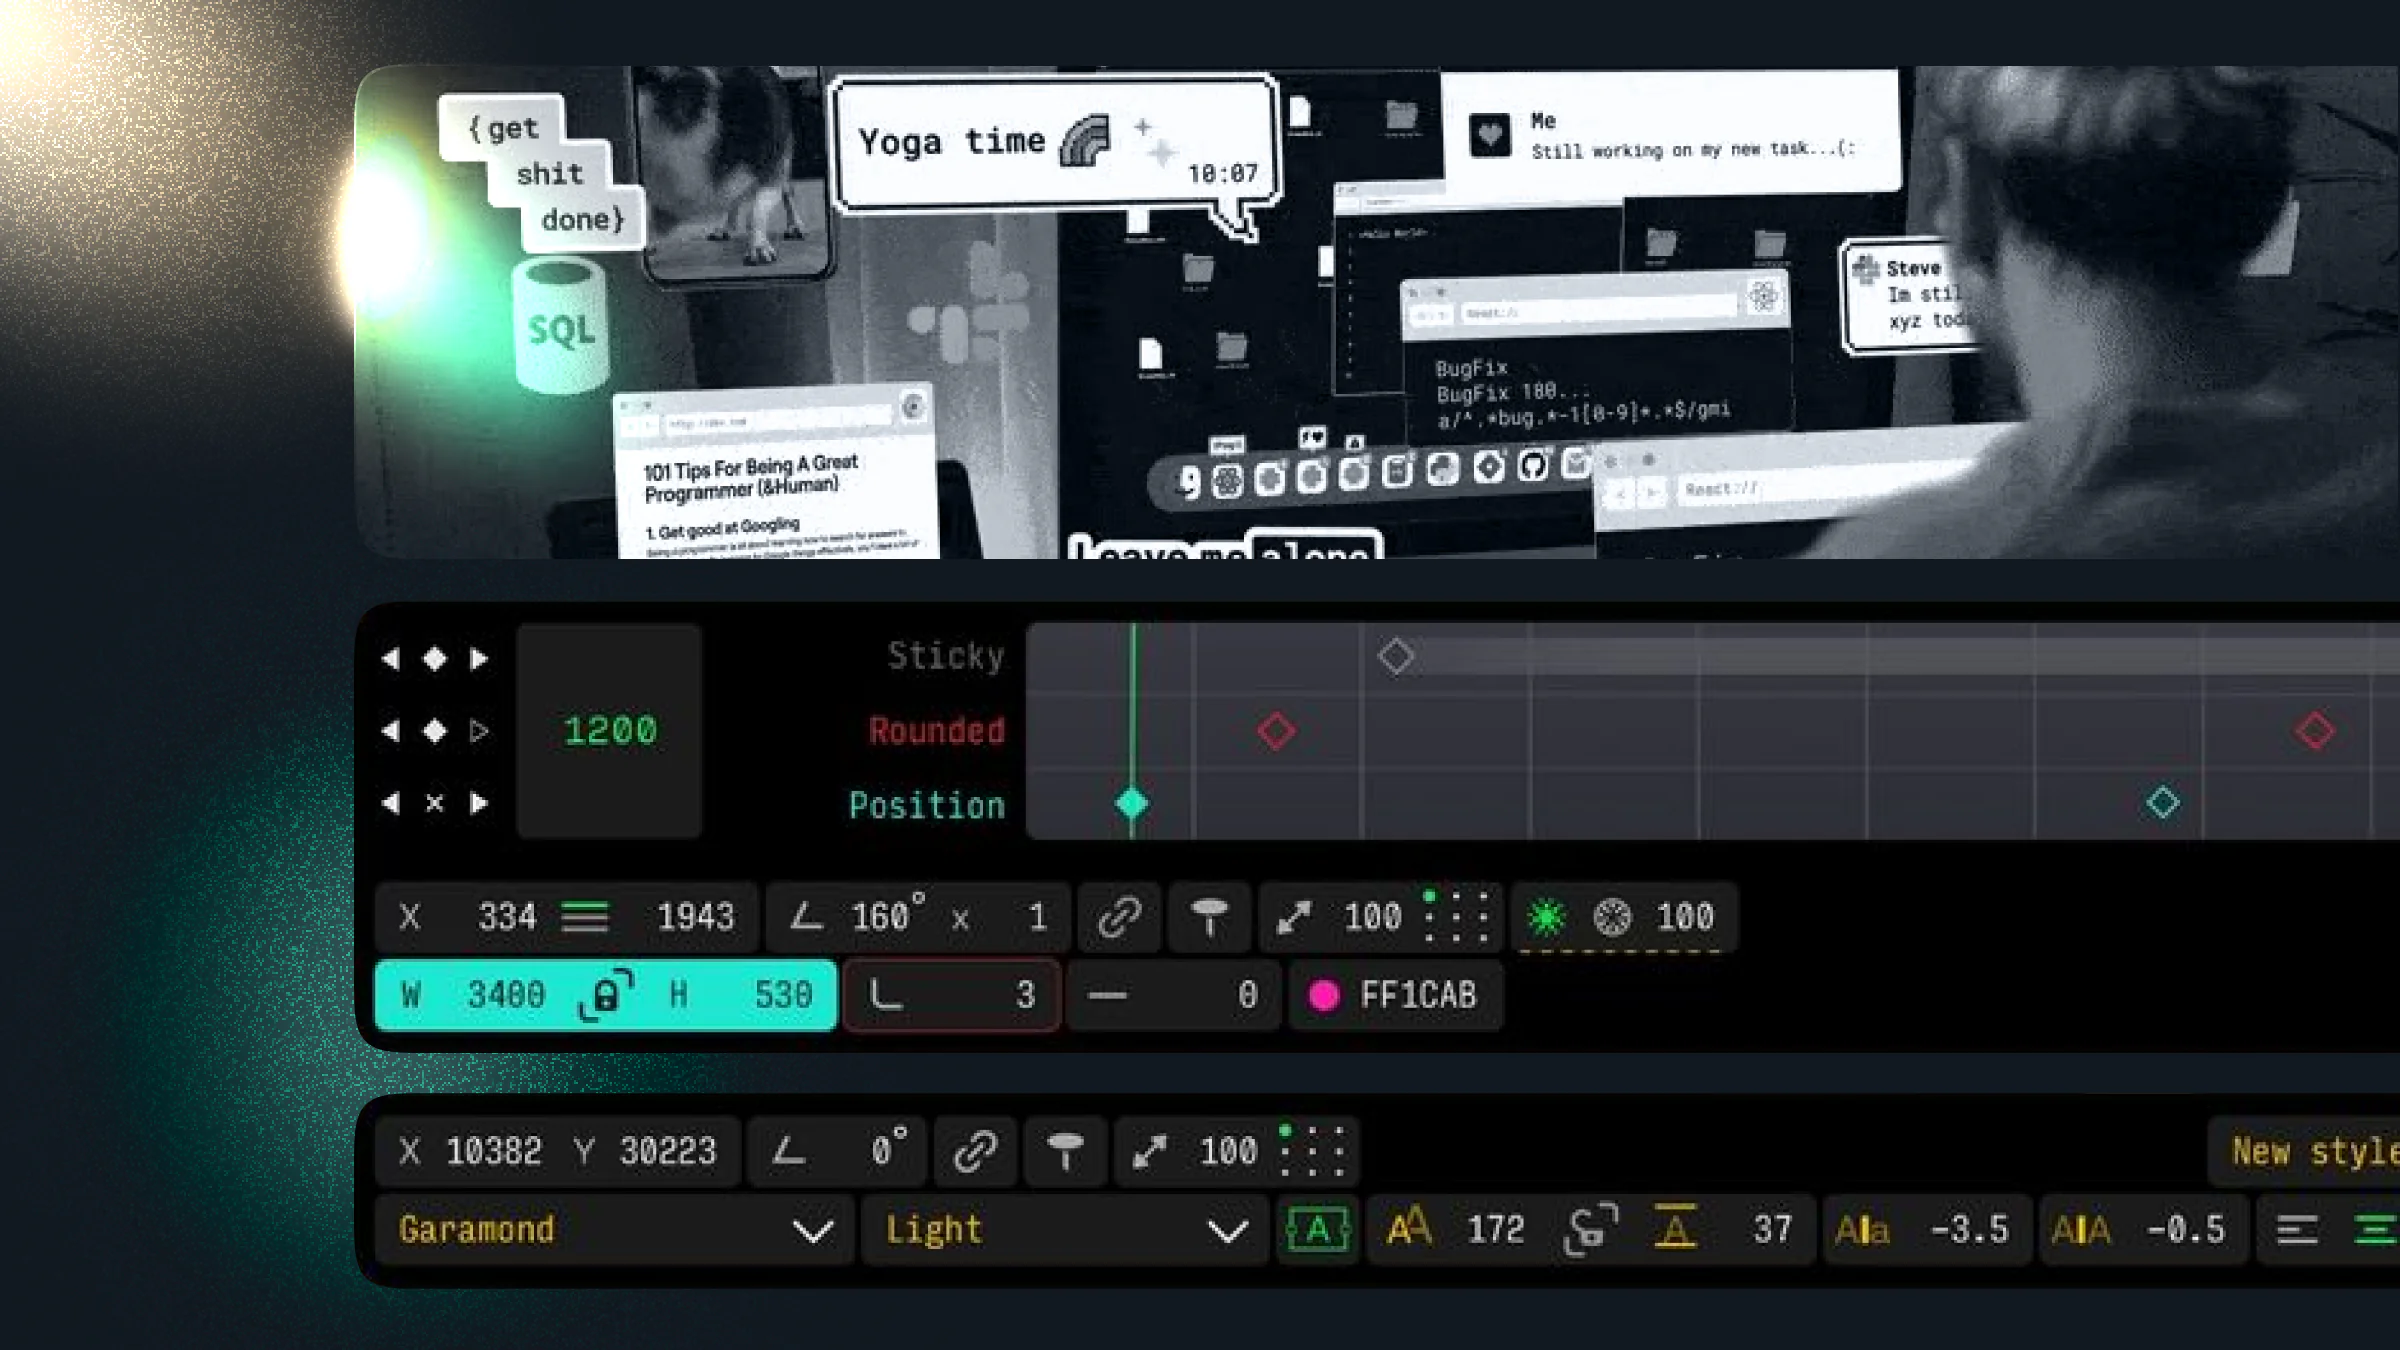Select the Rounded property track label

click(936, 731)
